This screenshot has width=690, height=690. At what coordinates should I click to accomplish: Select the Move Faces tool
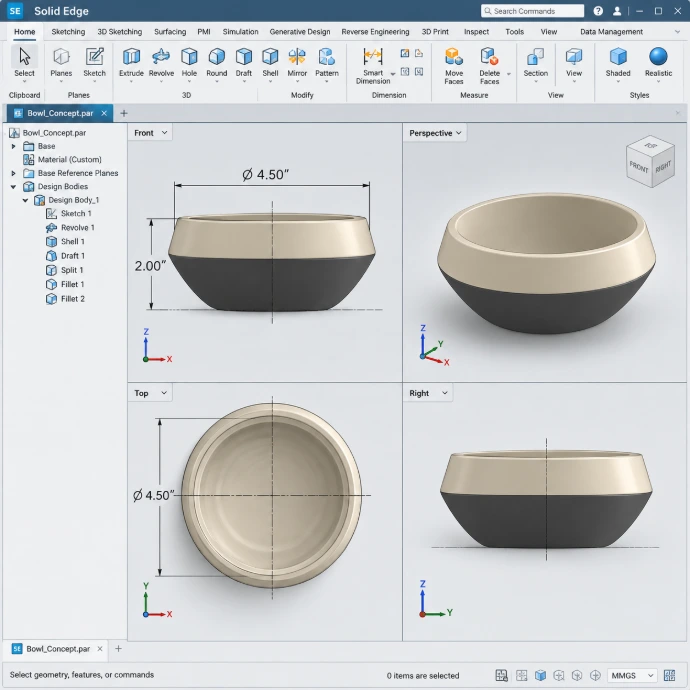(454, 66)
